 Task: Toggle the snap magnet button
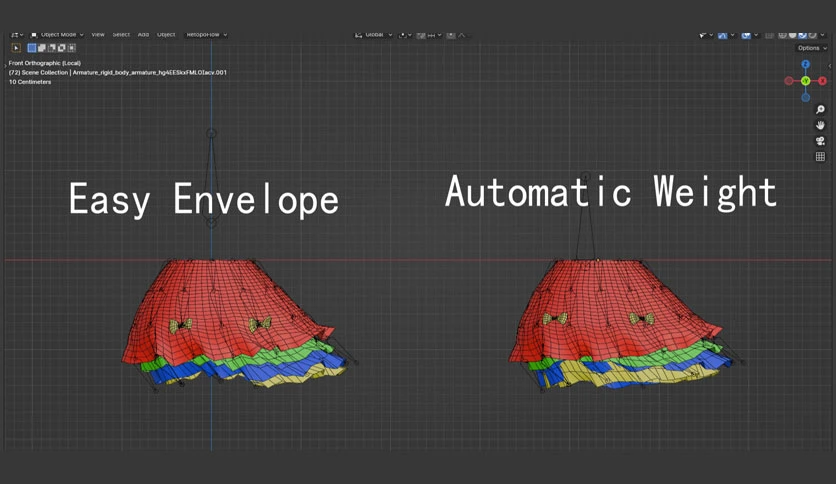(421, 35)
